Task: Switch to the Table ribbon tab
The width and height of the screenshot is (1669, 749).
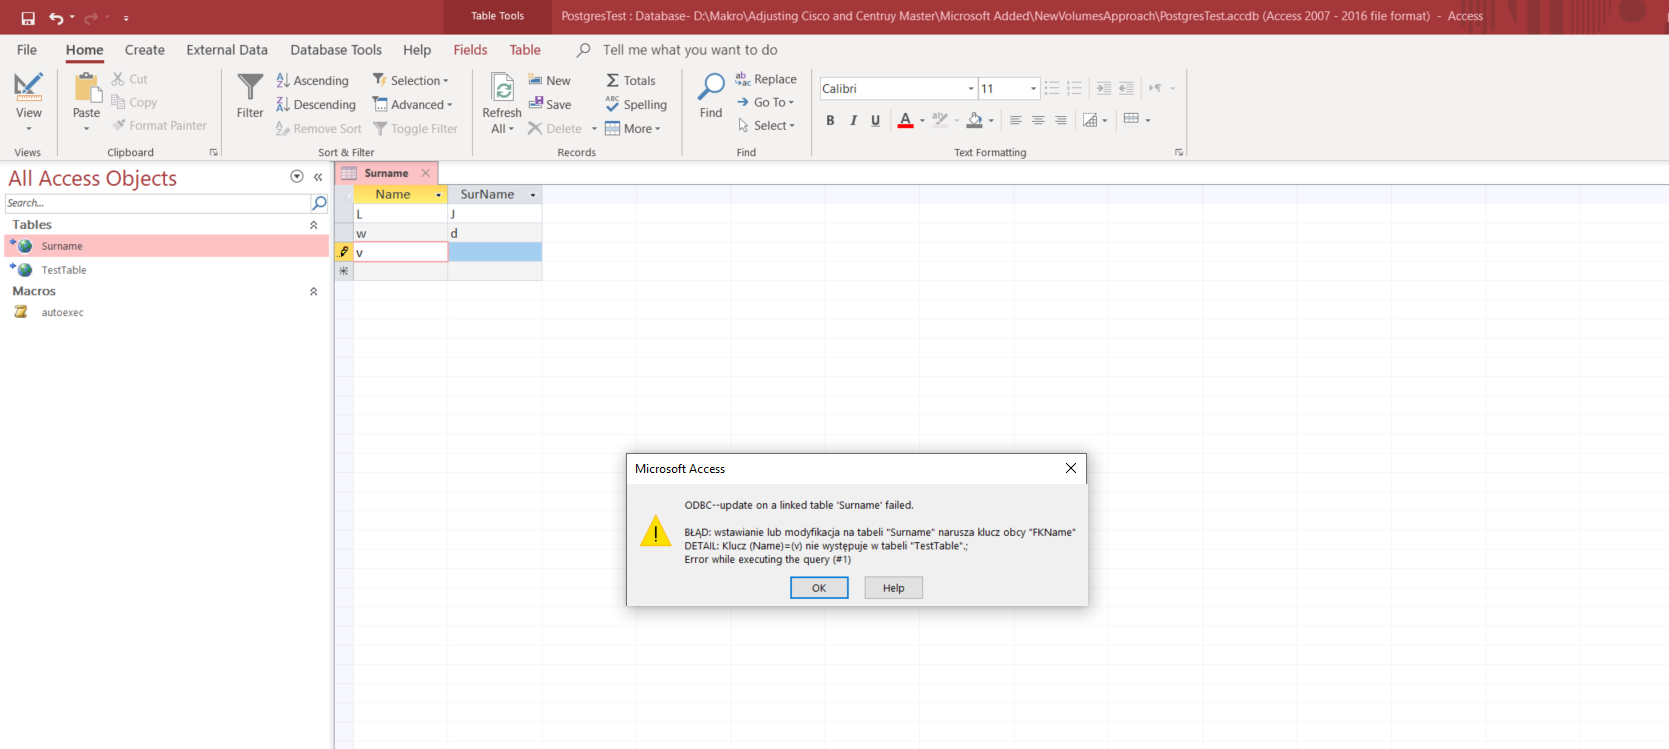Action: tap(525, 50)
